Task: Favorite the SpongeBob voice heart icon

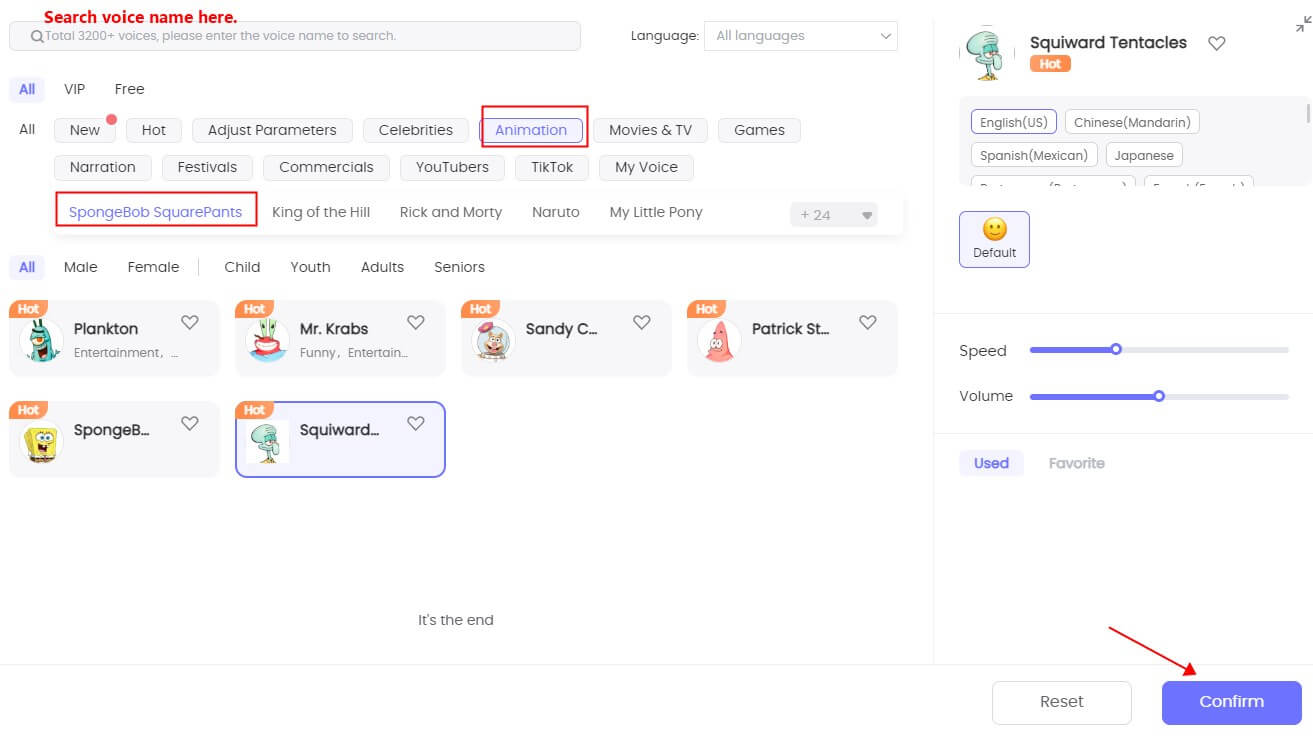Action: coord(190,423)
